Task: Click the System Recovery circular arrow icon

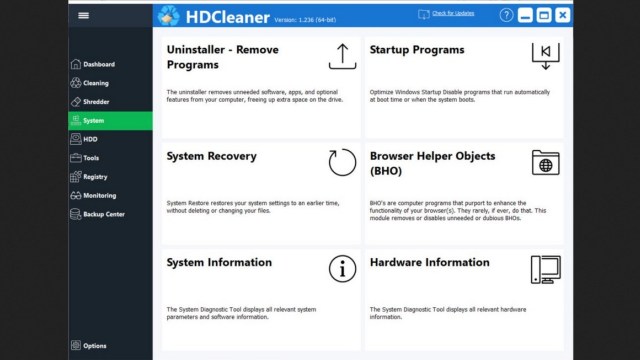Action: tap(342, 162)
